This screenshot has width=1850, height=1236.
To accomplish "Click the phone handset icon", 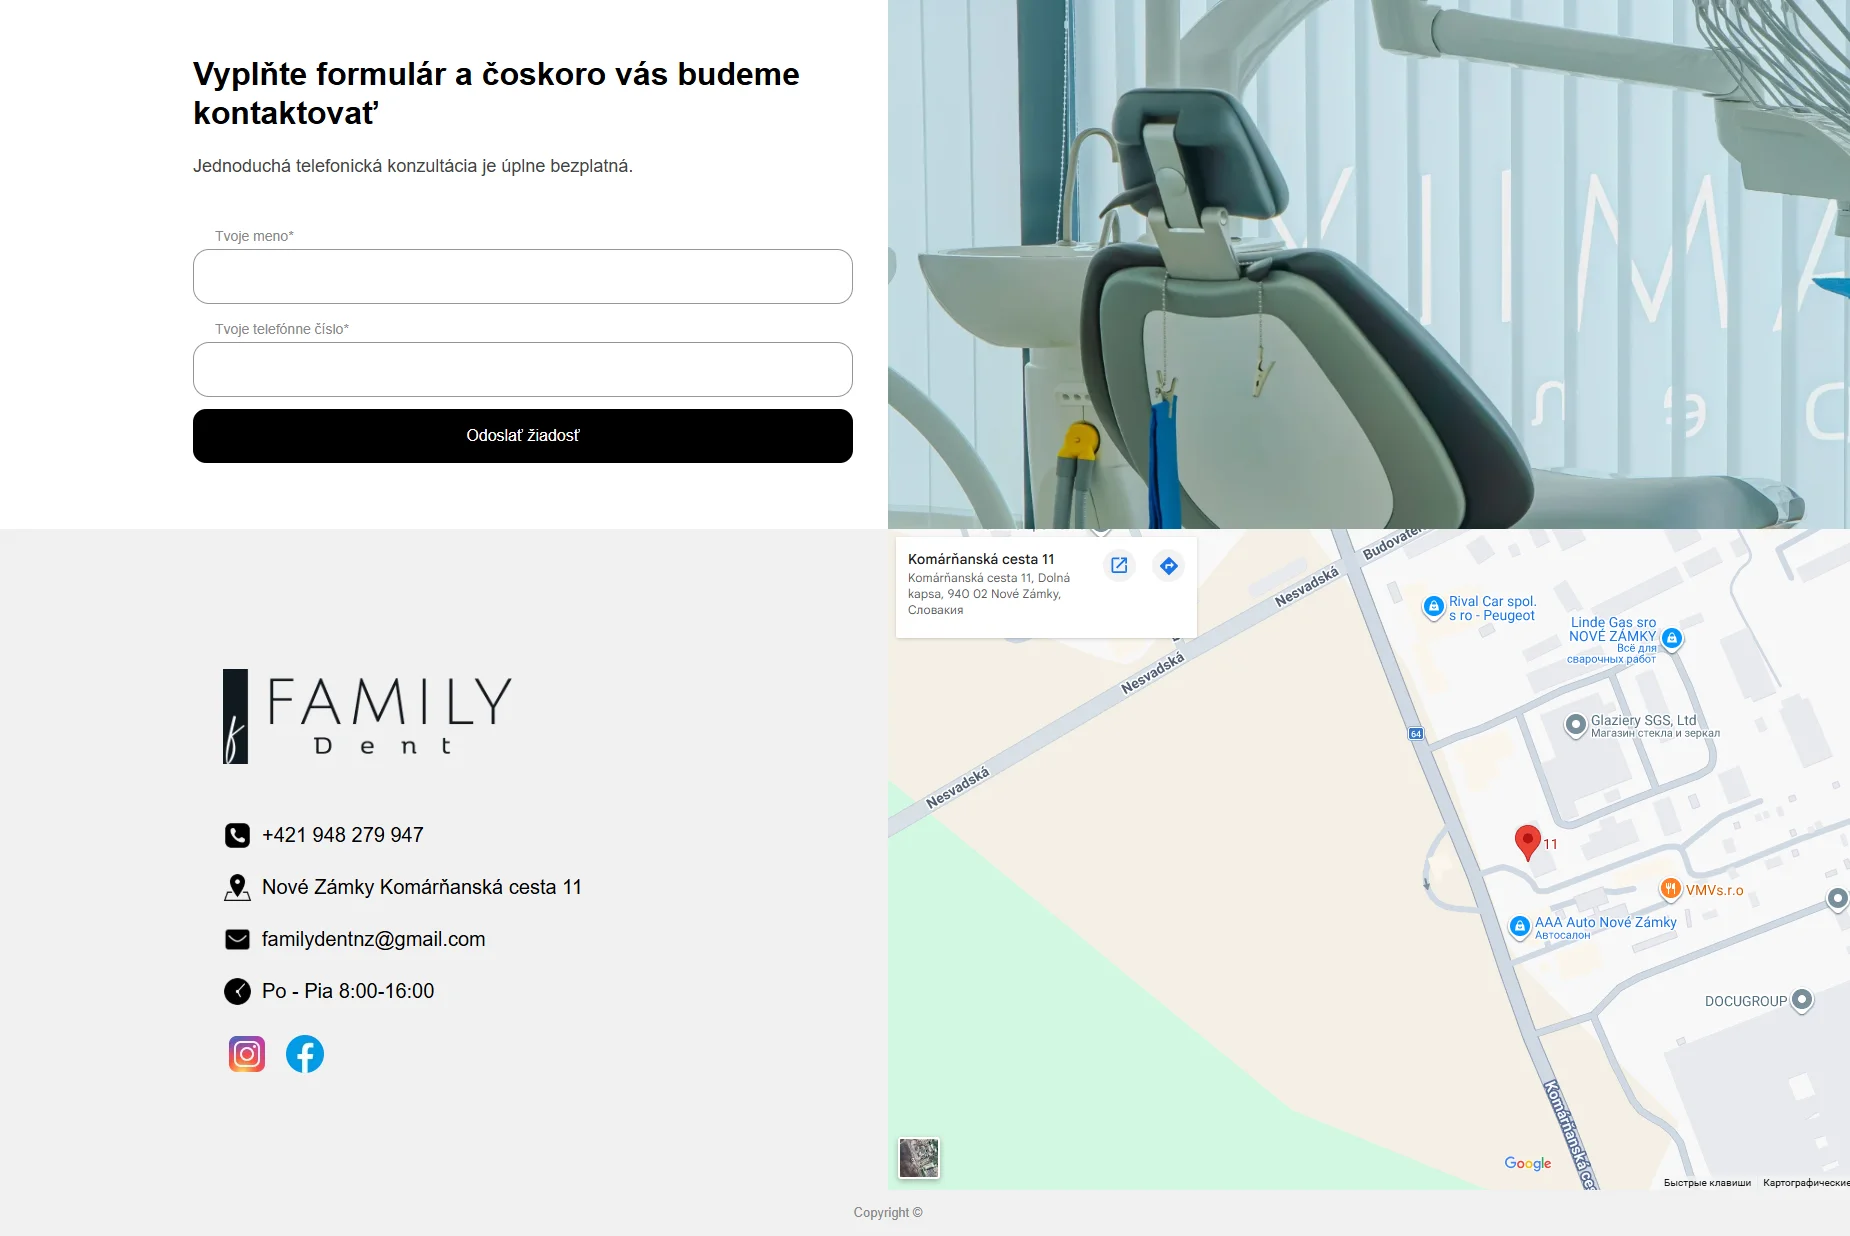I will [x=237, y=835].
